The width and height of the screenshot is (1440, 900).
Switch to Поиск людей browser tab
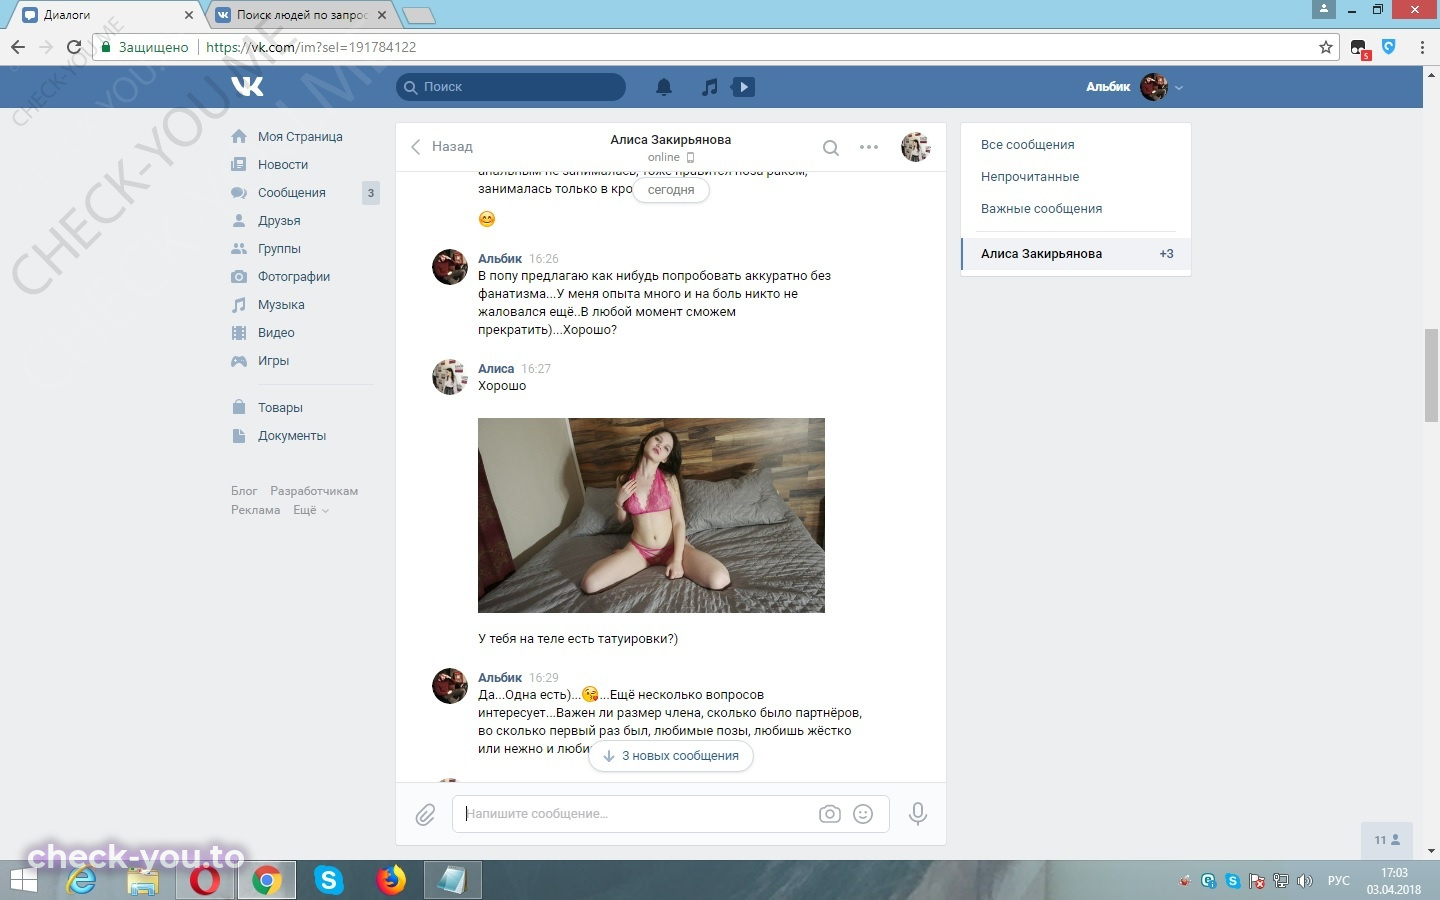click(x=301, y=15)
